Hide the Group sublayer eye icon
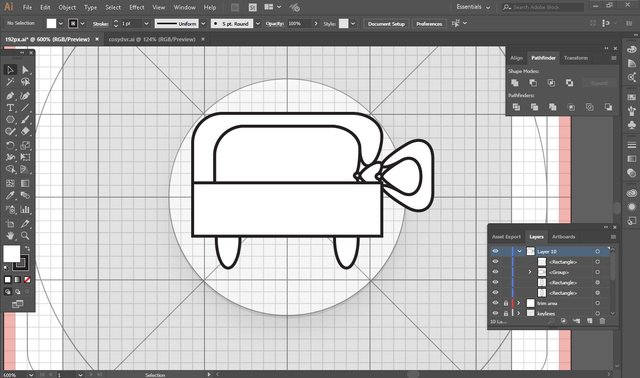The height and width of the screenshot is (378, 640). pos(495,272)
